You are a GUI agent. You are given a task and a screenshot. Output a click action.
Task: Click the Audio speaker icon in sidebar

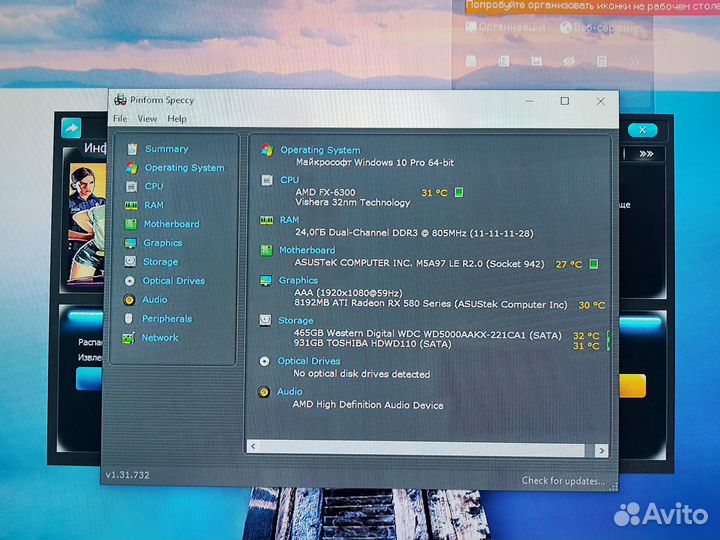click(129, 300)
